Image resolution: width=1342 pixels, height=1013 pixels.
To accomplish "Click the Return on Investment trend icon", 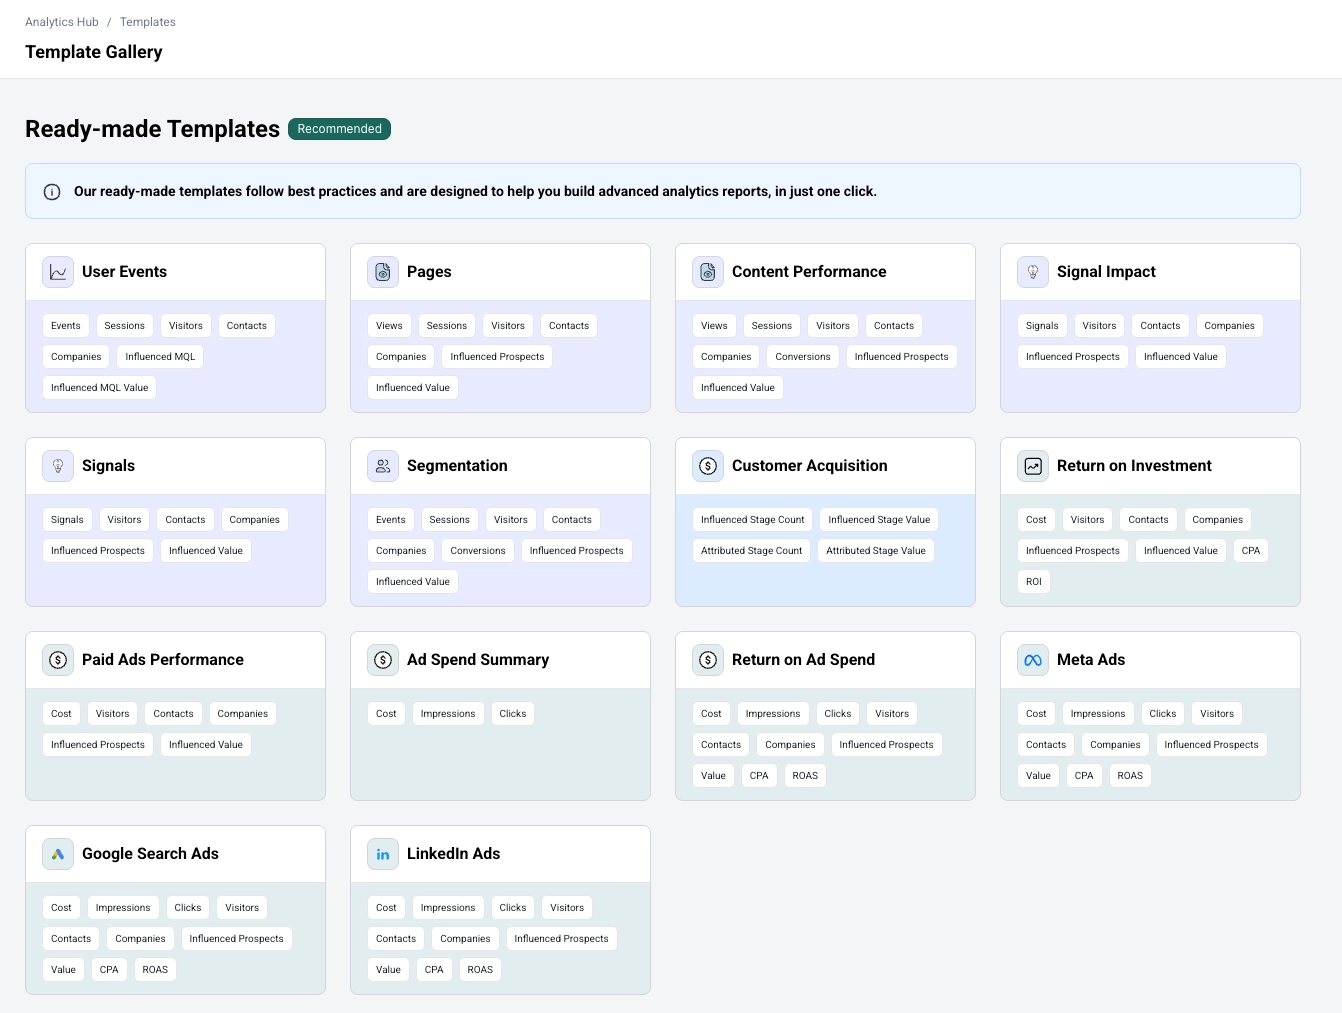I will pos(1033,466).
